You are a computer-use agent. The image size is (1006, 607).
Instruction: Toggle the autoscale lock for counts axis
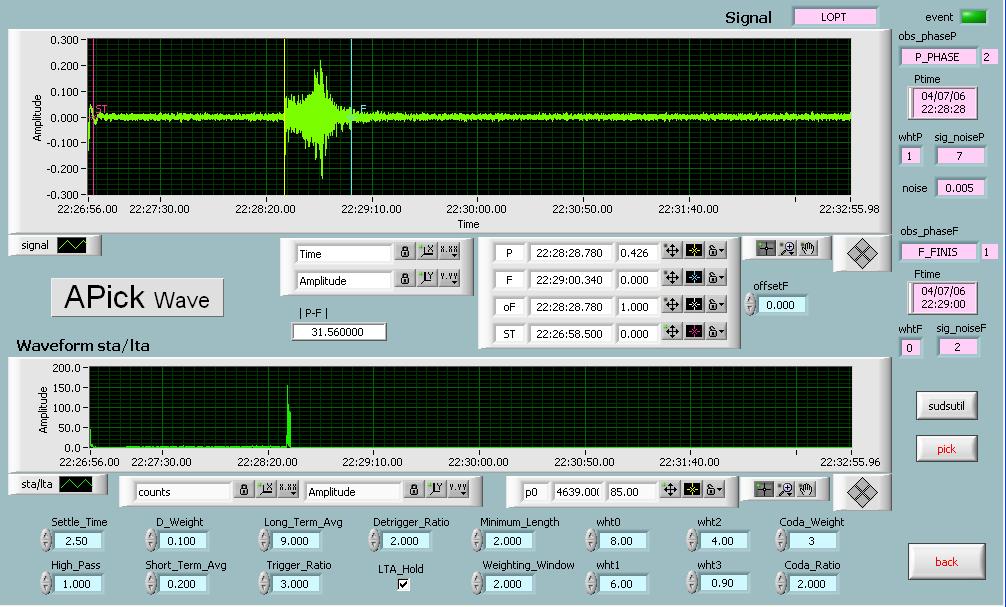click(244, 490)
